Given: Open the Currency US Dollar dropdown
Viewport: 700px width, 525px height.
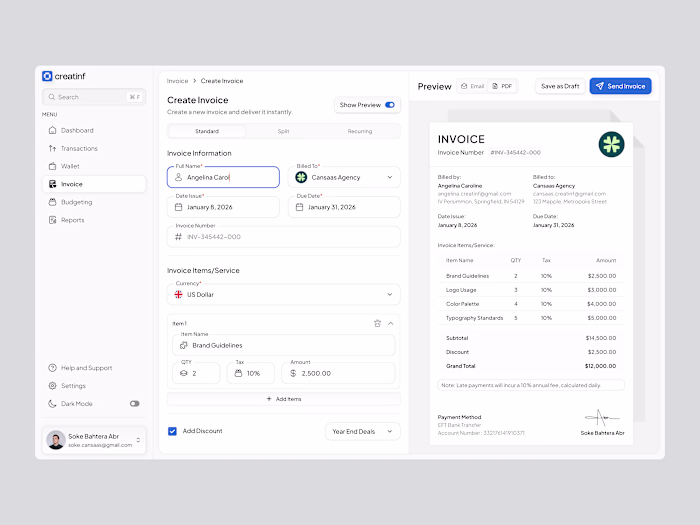Looking at the screenshot, I should [283, 295].
